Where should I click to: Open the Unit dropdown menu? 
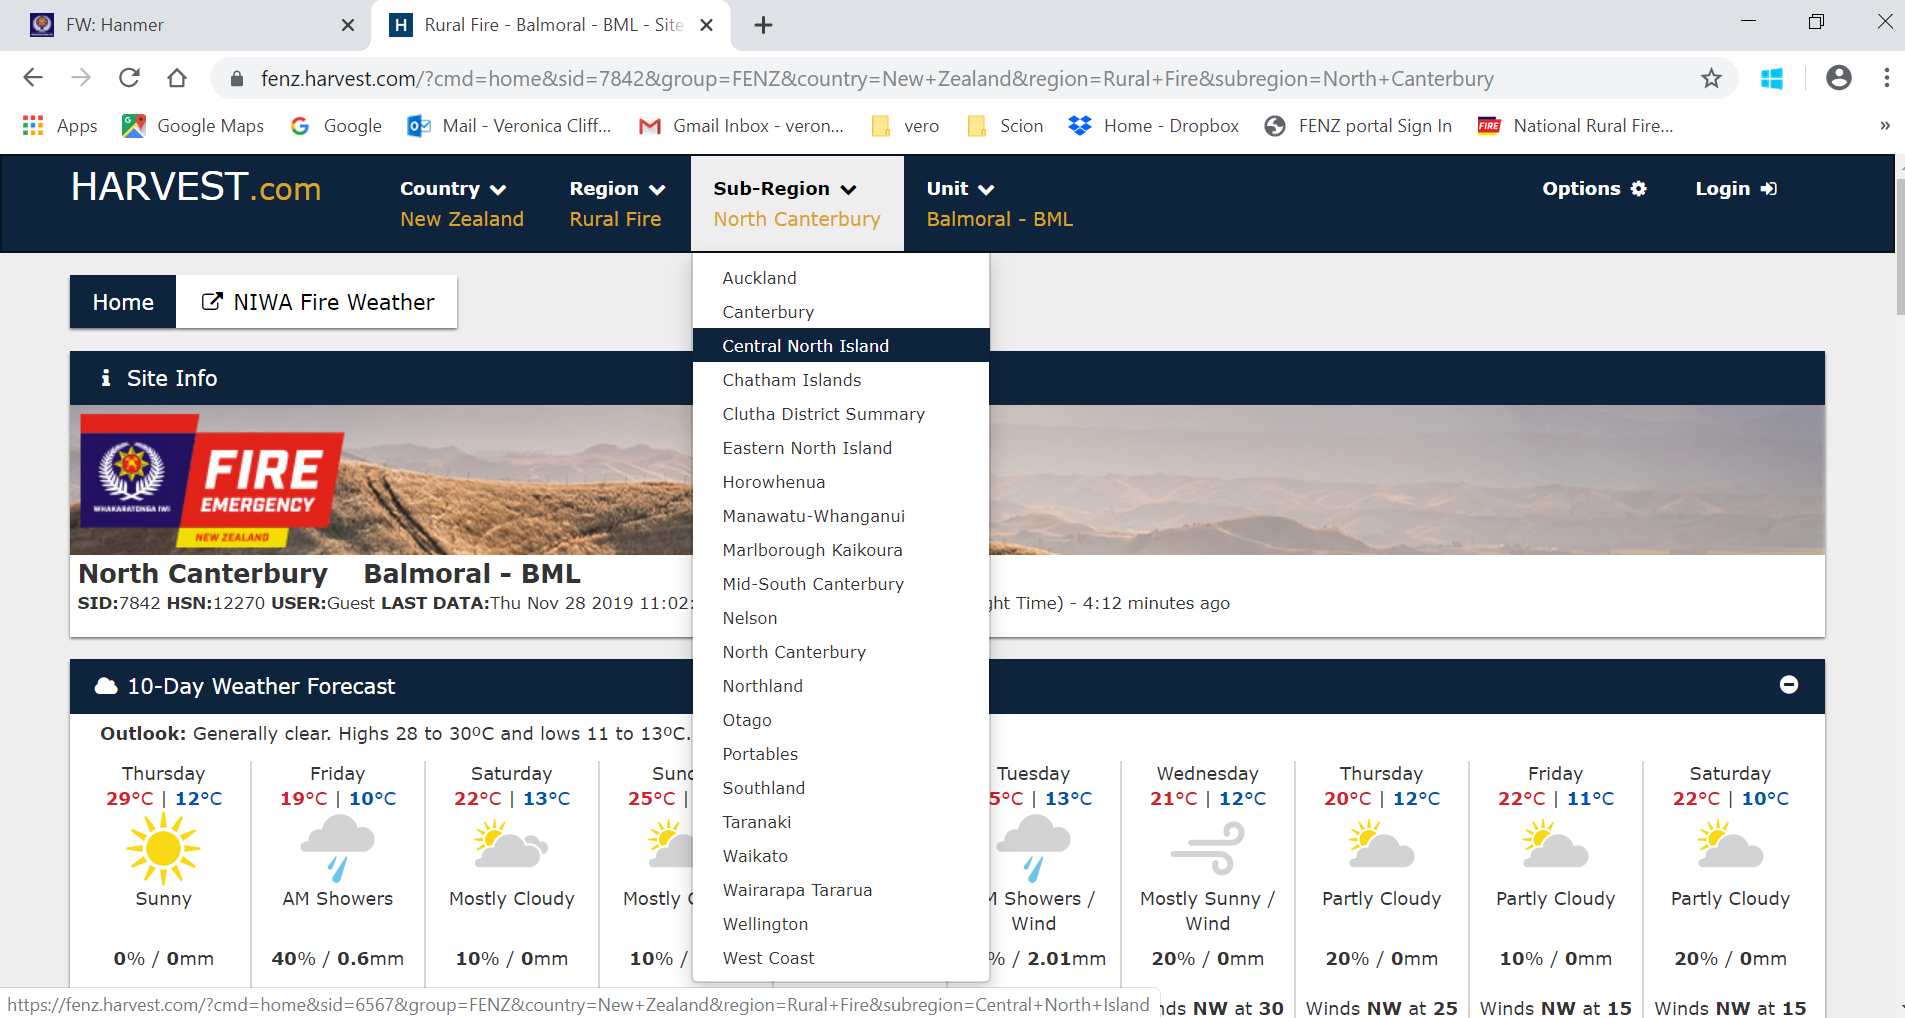click(x=960, y=189)
